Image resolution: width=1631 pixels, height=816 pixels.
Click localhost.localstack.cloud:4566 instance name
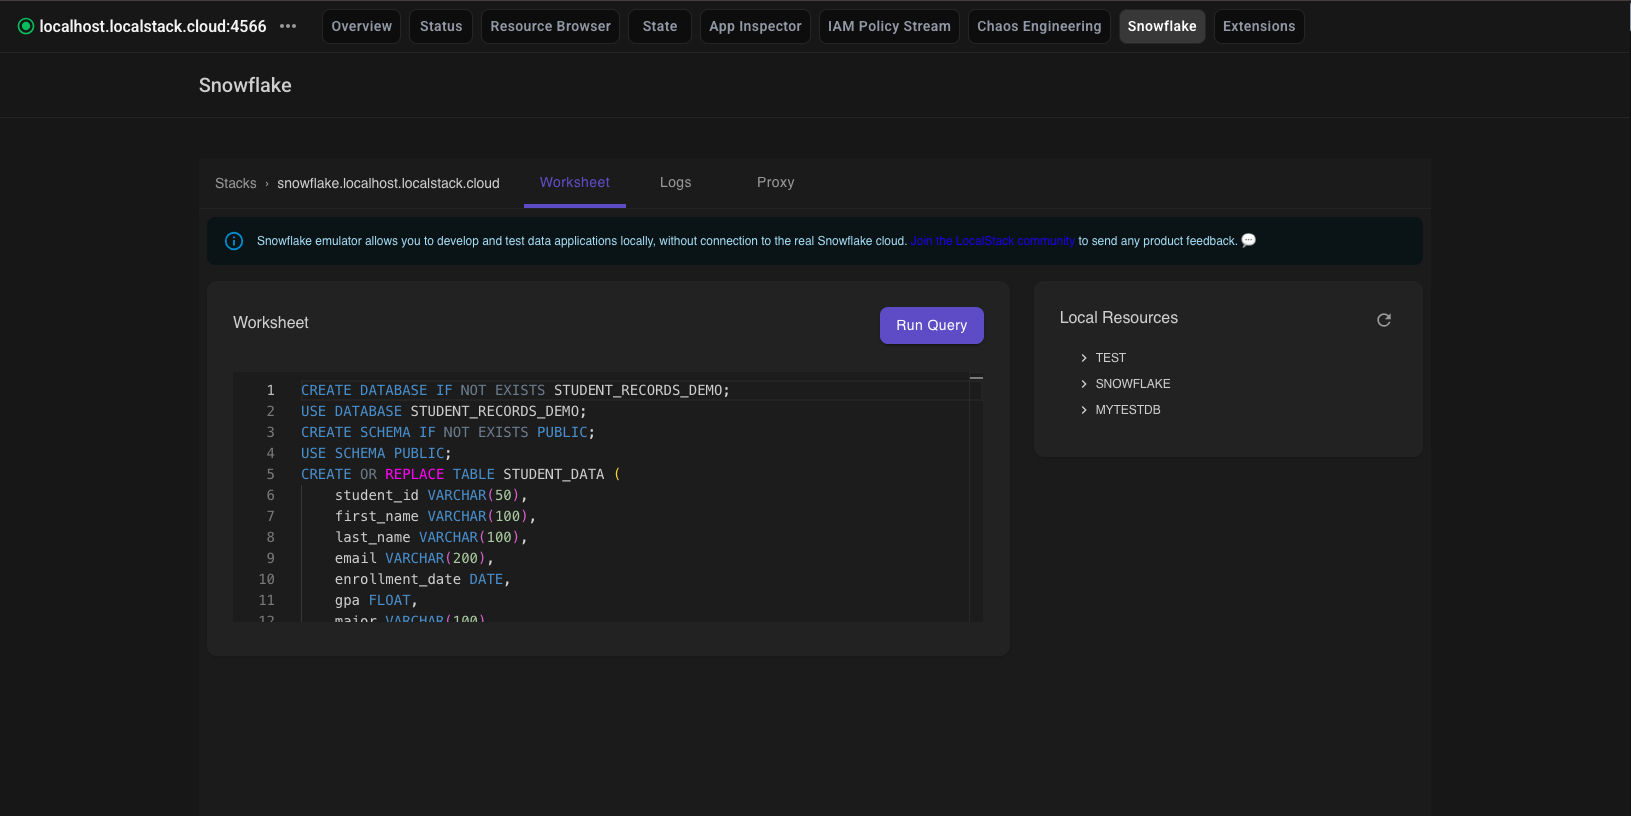pyautogui.click(x=153, y=26)
